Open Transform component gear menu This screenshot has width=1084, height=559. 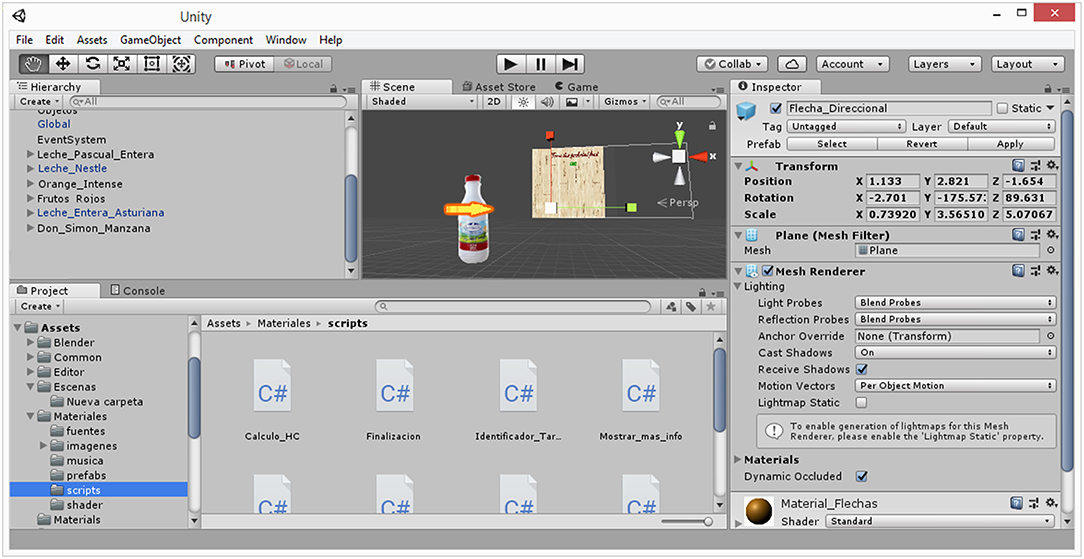click(1052, 166)
